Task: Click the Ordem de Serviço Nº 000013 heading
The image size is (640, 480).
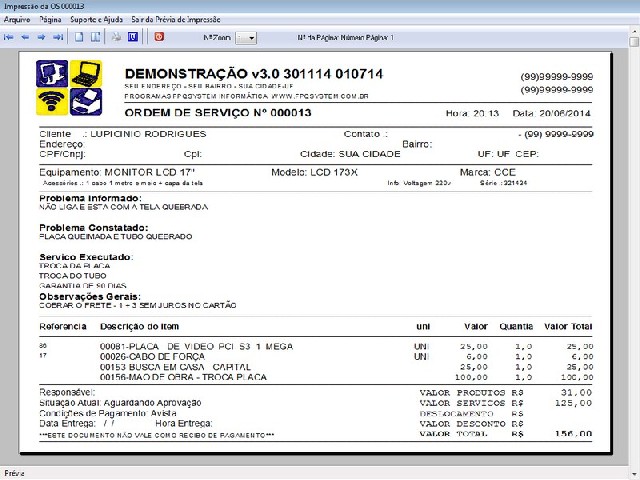Action: (x=218, y=112)
